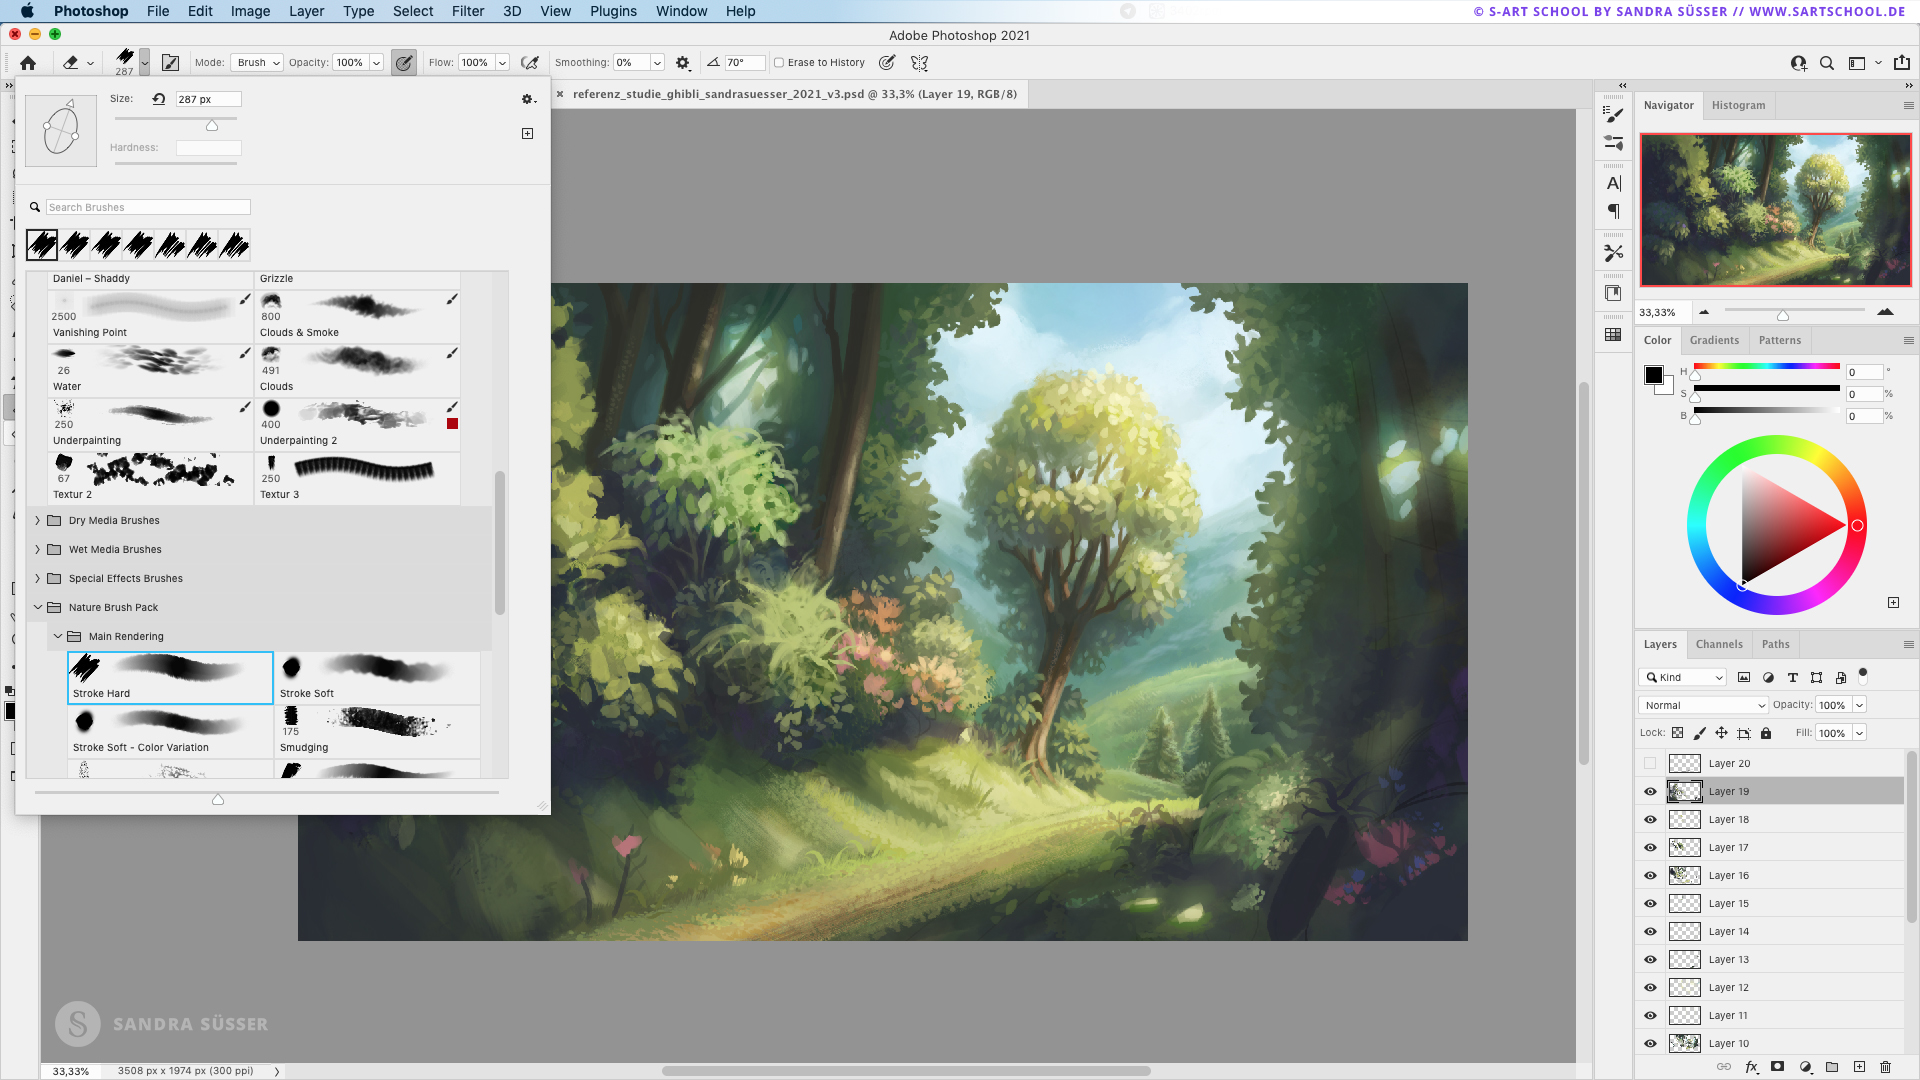Open the Mode Brush dropdown
The height and width of the screenshot is (1080, 1920).
tap(257, 63)
